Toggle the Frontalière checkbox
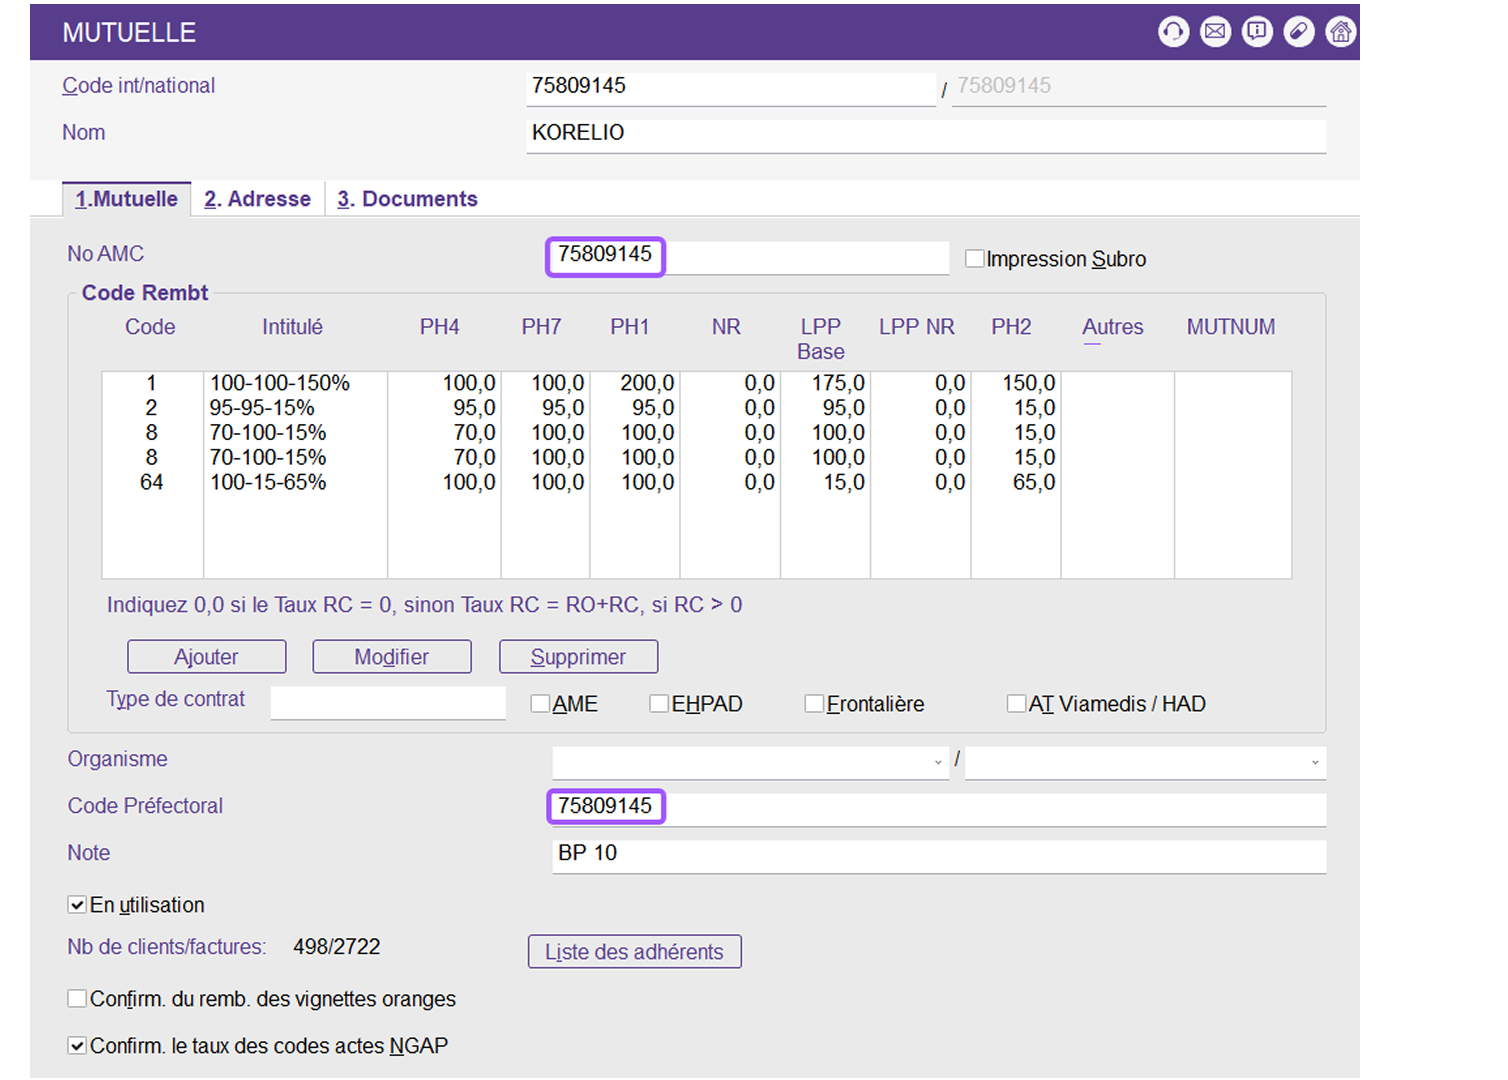The image size is (1508, 1080). pos(814,704)
